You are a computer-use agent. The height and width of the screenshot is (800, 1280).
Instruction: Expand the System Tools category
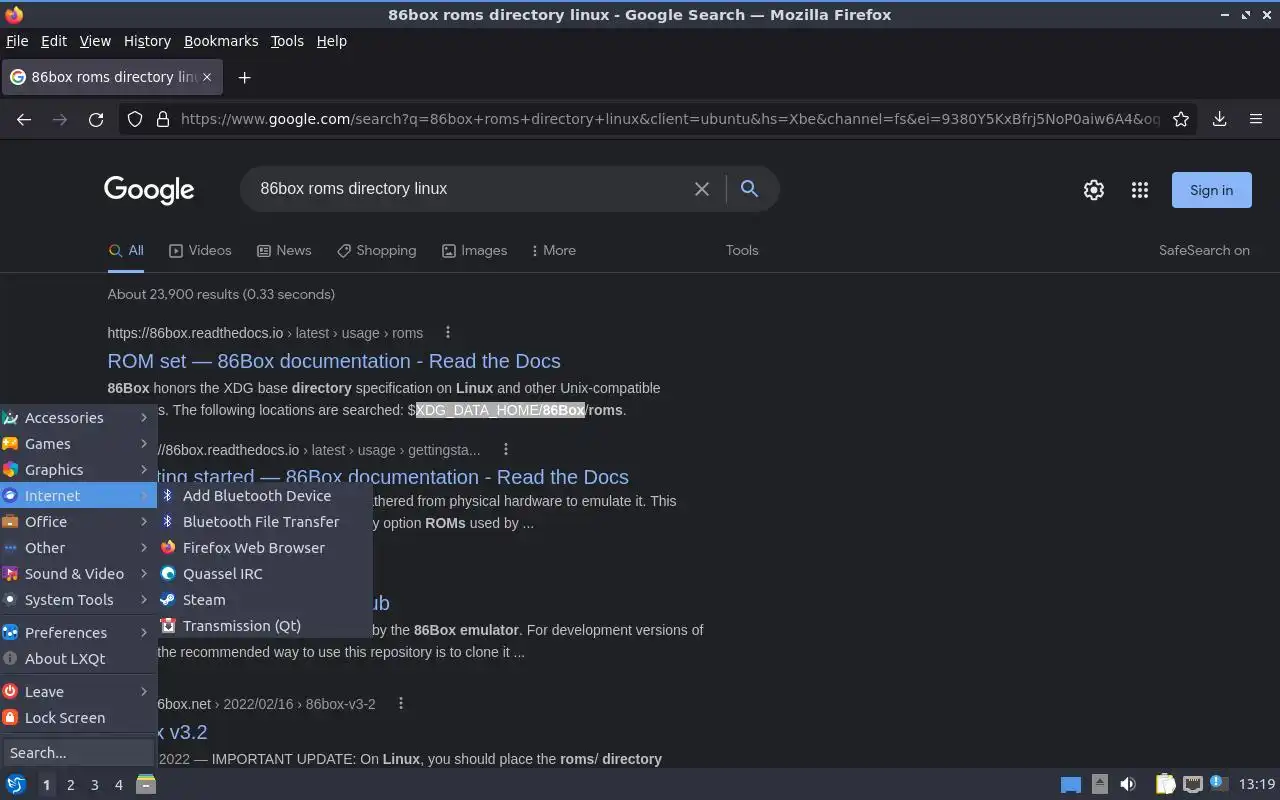coord(78,600)
